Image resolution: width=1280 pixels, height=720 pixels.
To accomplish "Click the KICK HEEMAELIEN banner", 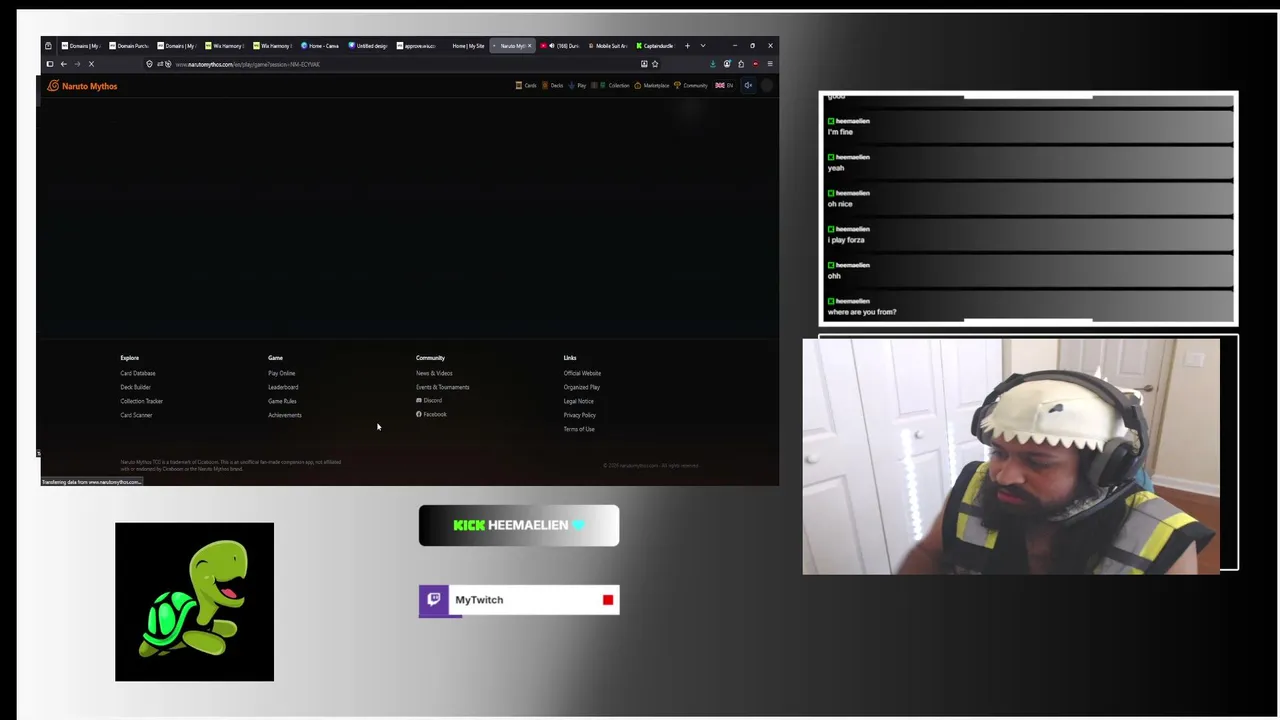I will point(519,525).
